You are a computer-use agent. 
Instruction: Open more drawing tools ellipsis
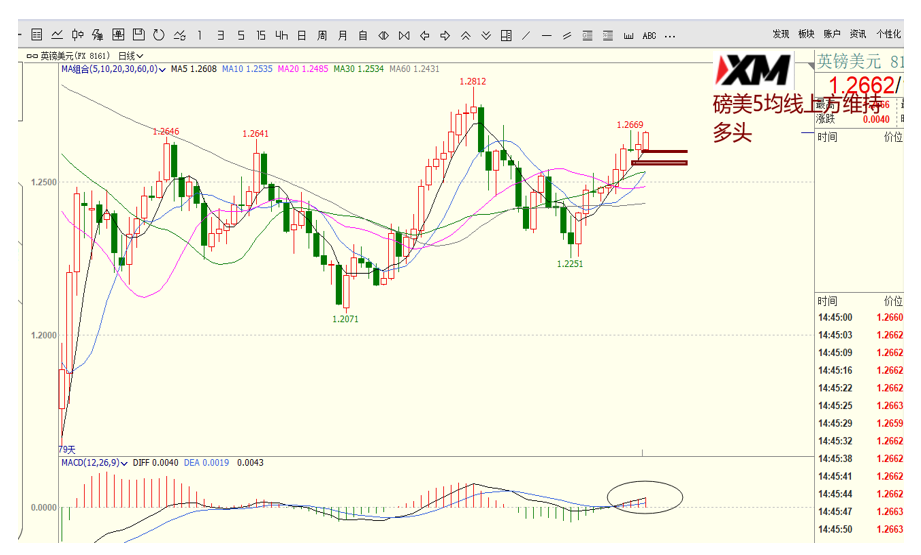(x=670, y=36)
